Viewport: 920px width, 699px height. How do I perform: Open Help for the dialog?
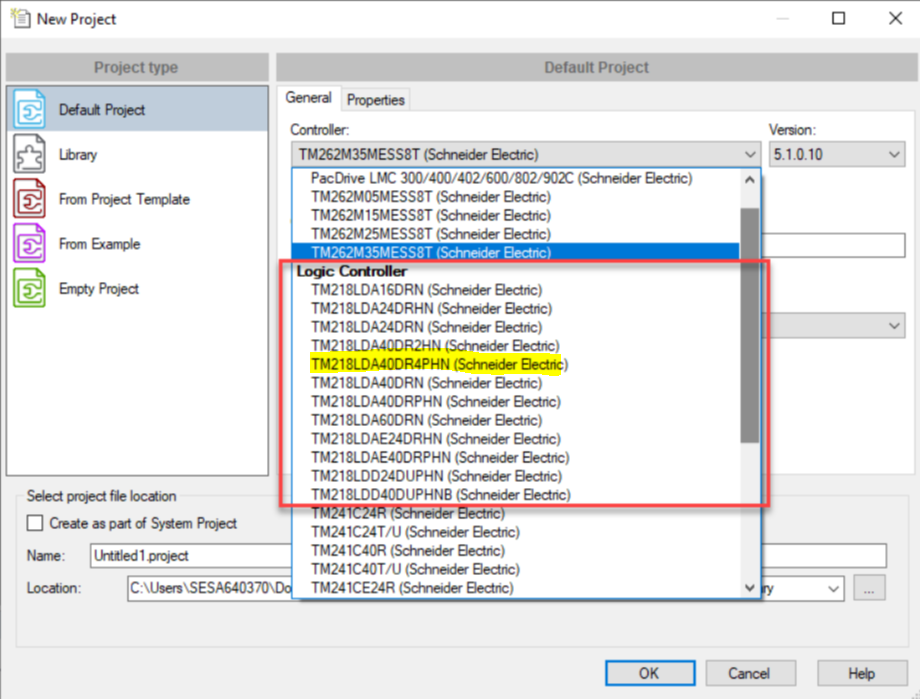pyautogui.click(x=862, y=673)
